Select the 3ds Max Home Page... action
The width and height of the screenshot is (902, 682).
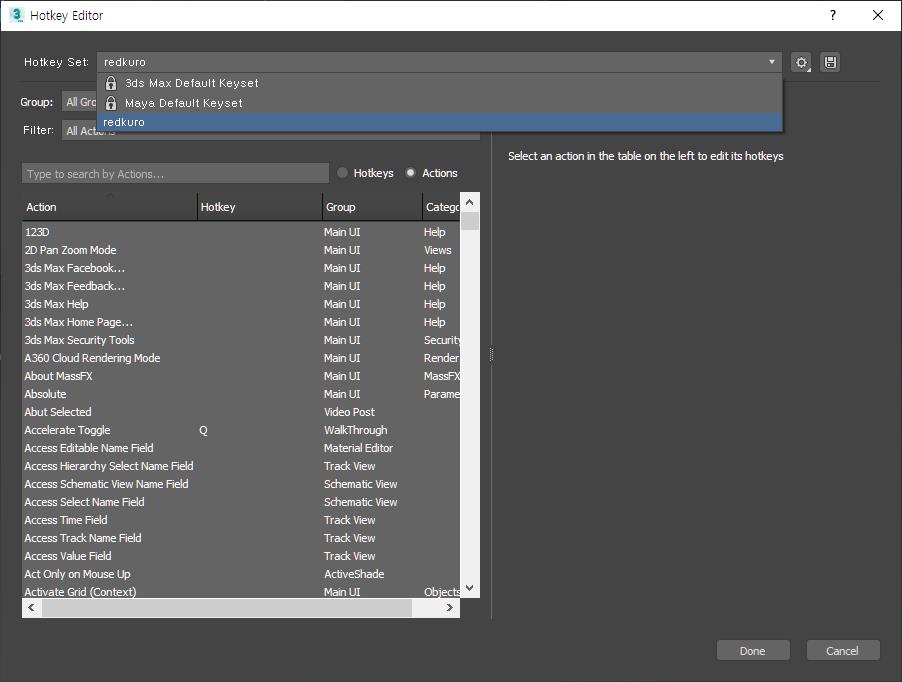[241, 322]
